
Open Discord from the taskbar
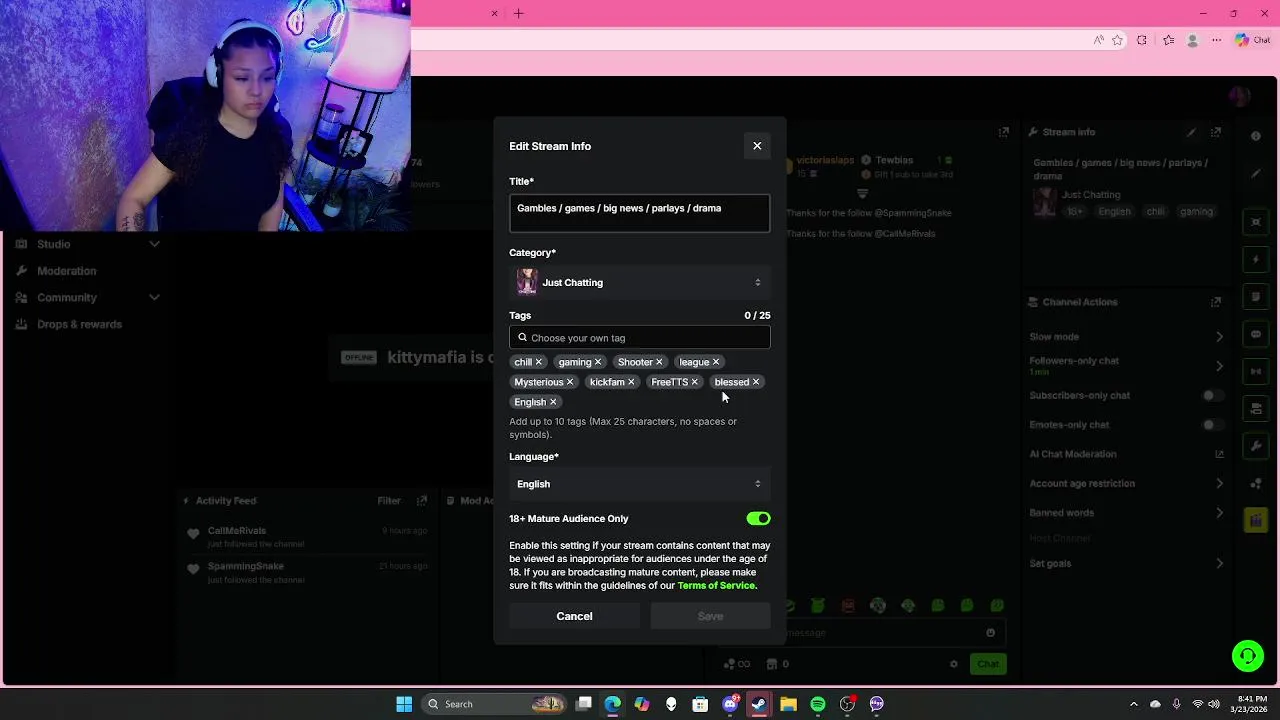731,704
